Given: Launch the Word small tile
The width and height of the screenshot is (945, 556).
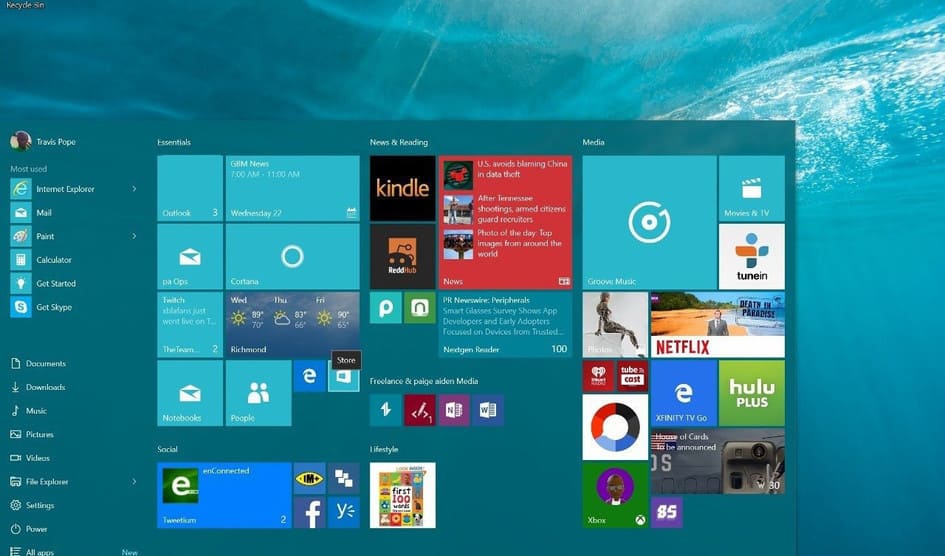Looking at the screenshot, I should [488, 410].
